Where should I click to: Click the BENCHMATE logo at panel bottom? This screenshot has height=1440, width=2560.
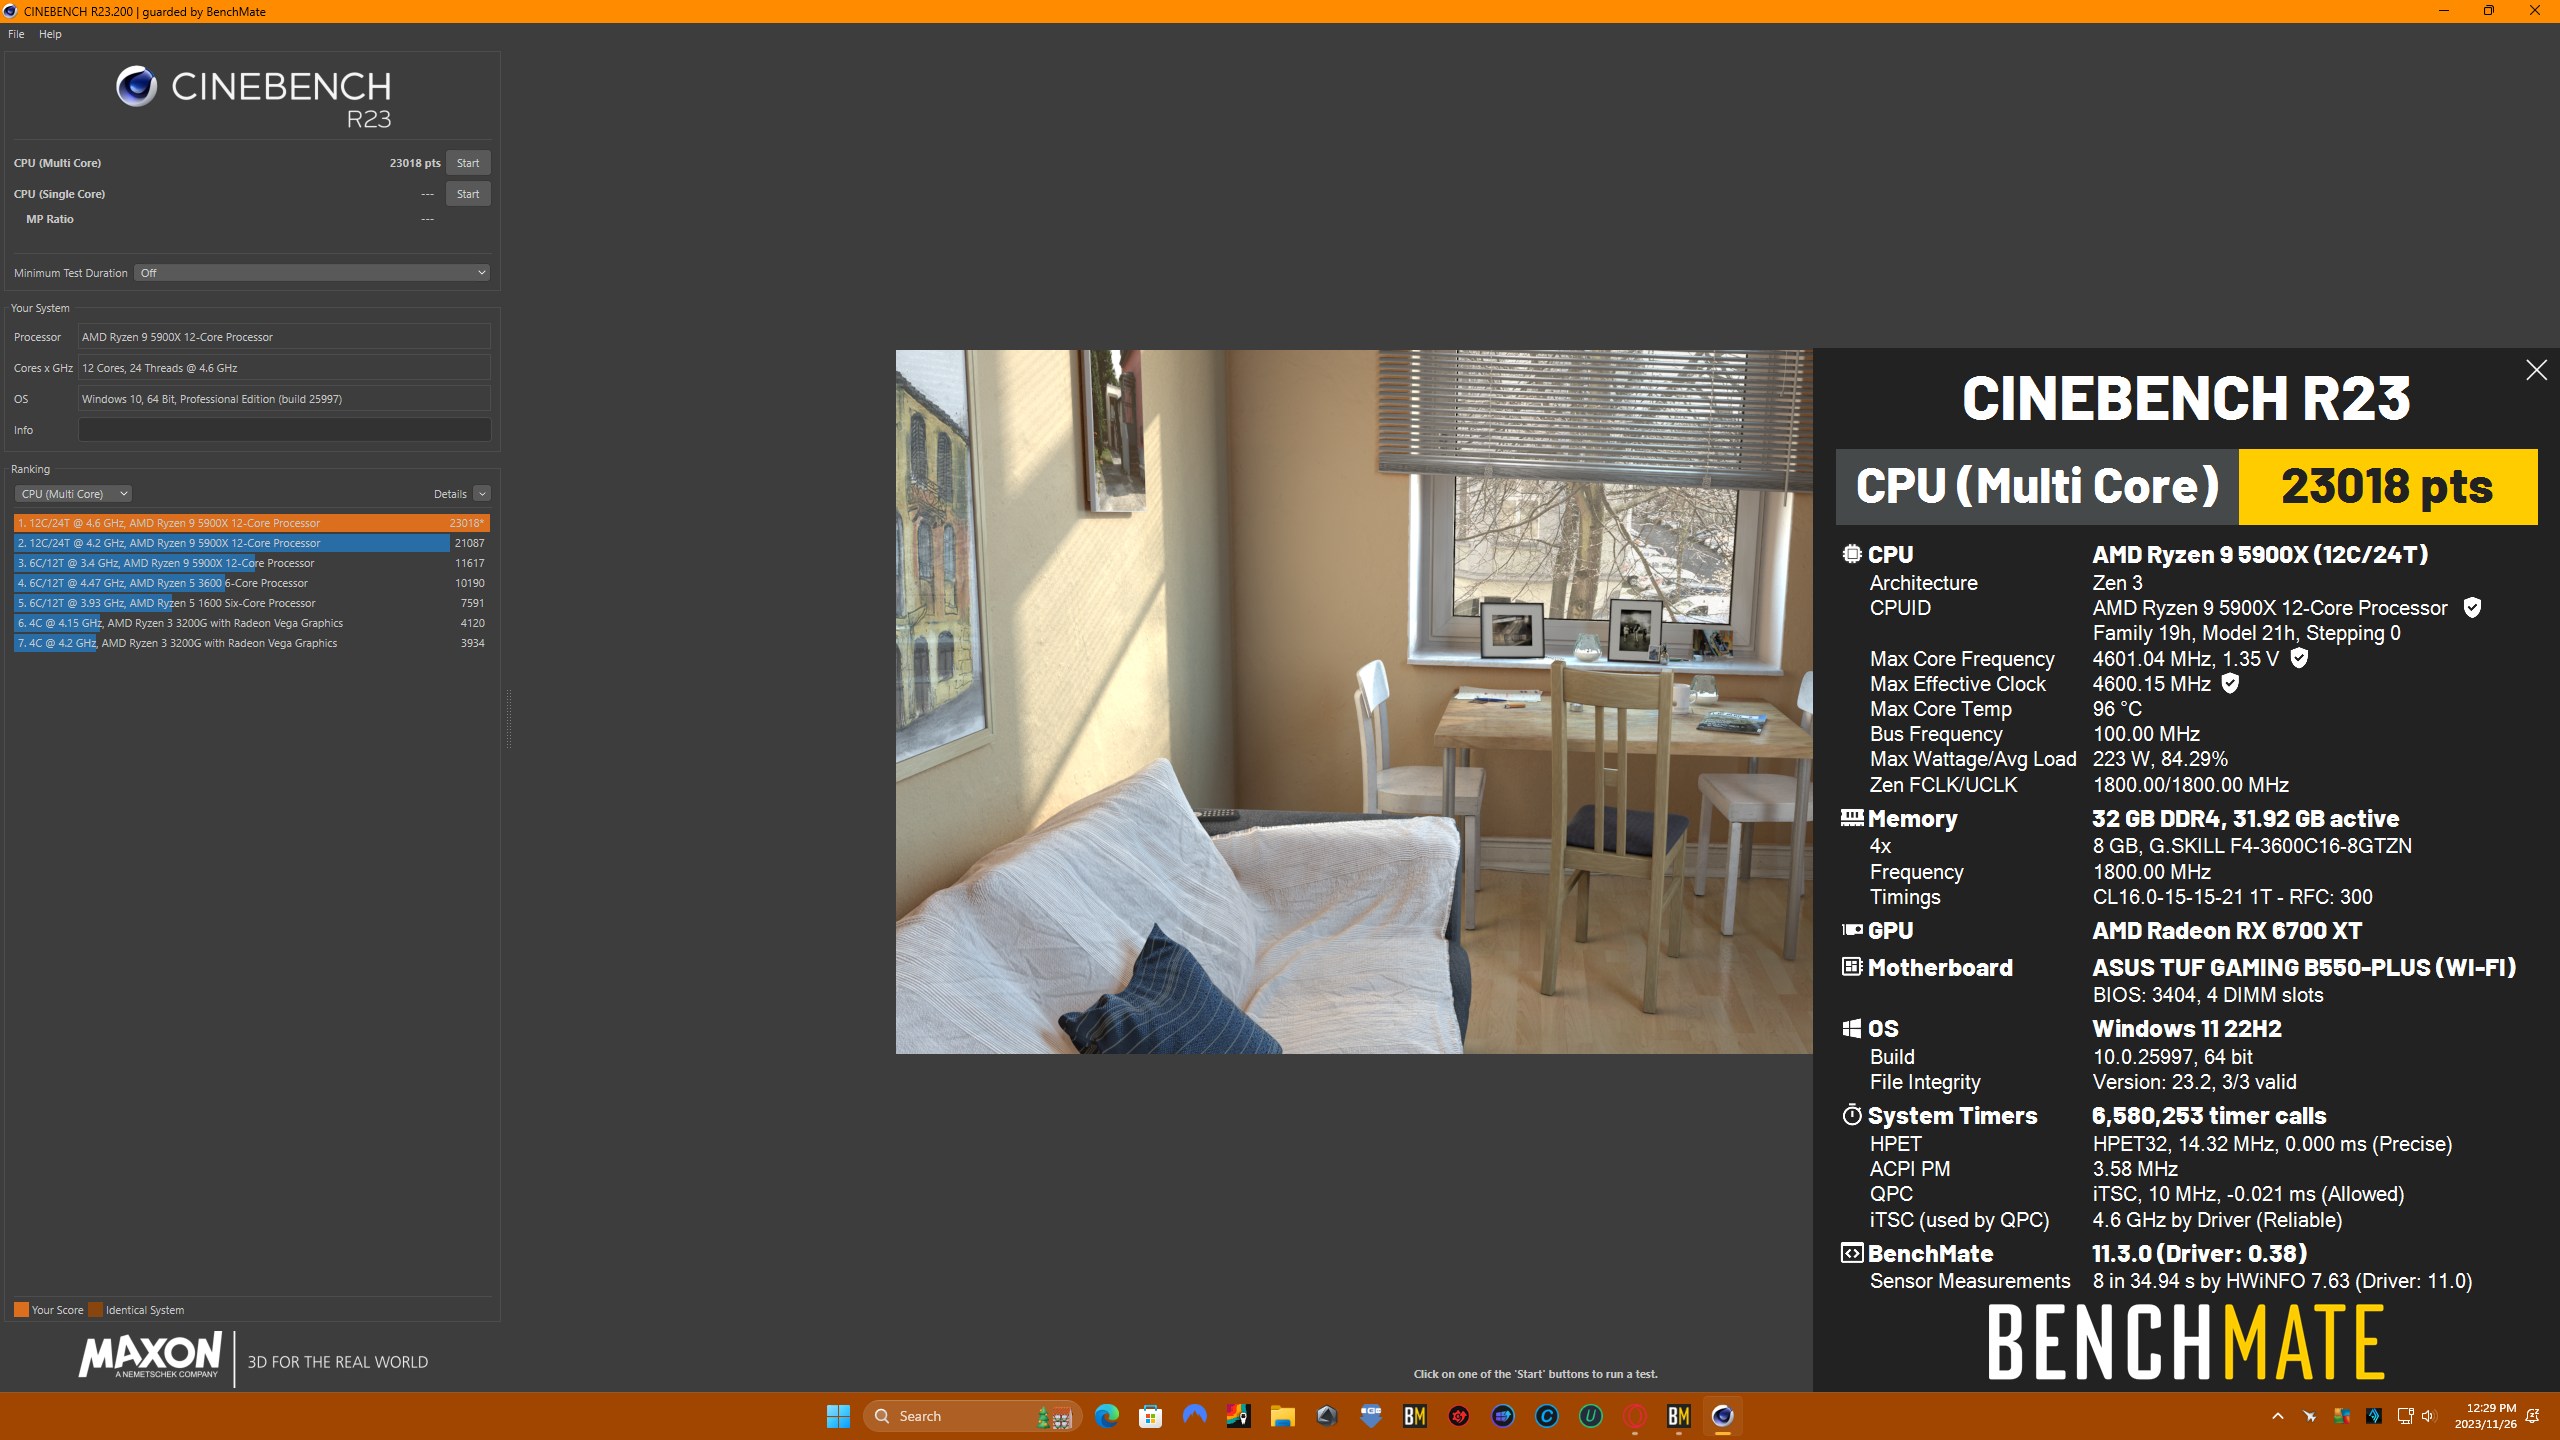2186,1343
